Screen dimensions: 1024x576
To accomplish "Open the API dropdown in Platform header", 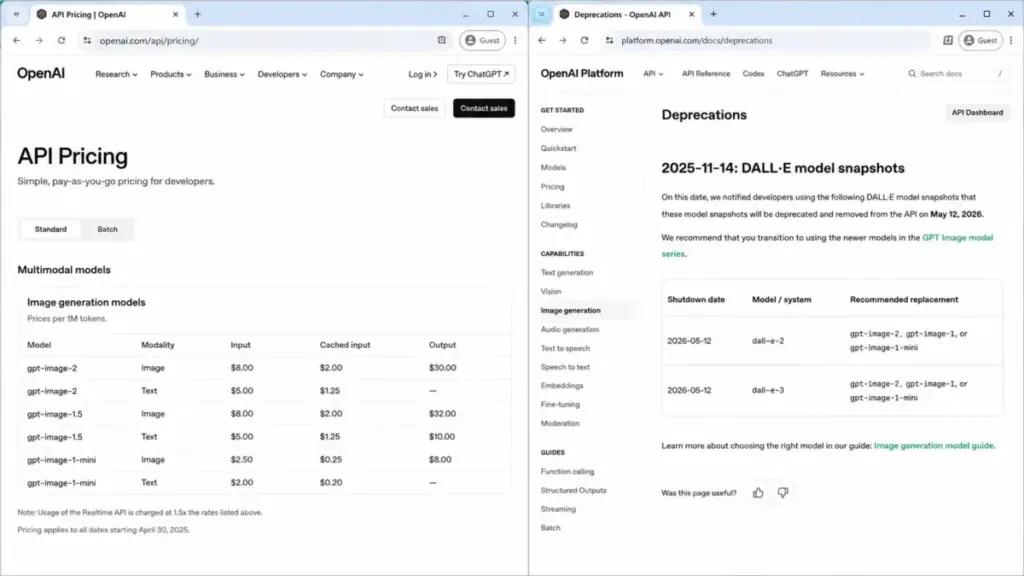I will coord(653,74).
